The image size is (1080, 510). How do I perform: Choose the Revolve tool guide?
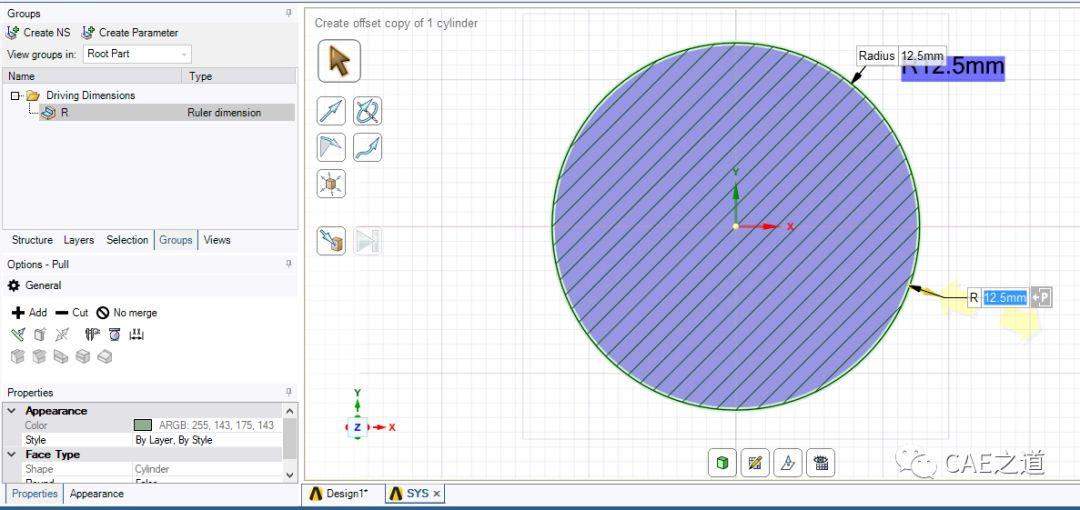pyautogui.click(x=367, y=111)
